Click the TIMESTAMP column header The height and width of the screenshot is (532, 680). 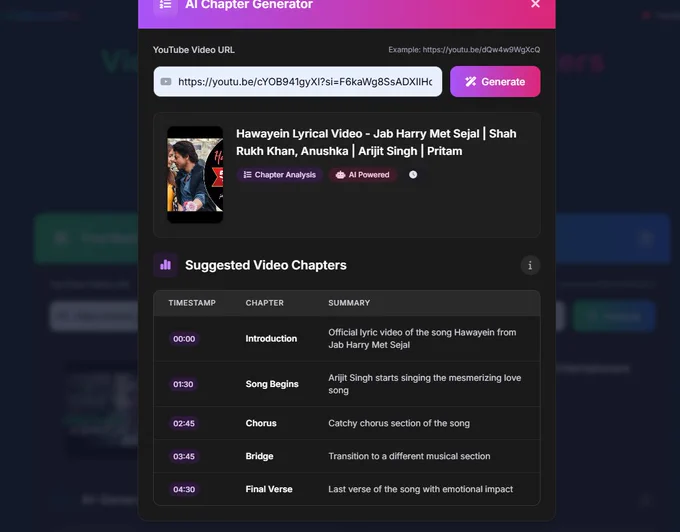pos(192,303)
